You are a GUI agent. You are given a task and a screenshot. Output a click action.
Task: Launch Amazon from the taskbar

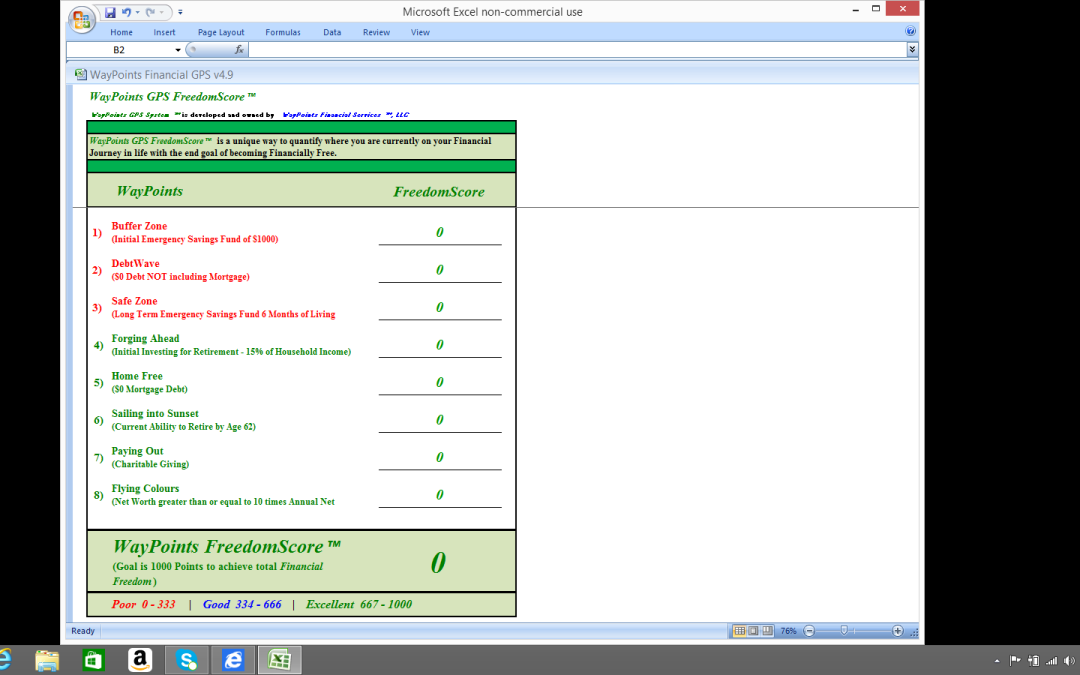[140, 660]
